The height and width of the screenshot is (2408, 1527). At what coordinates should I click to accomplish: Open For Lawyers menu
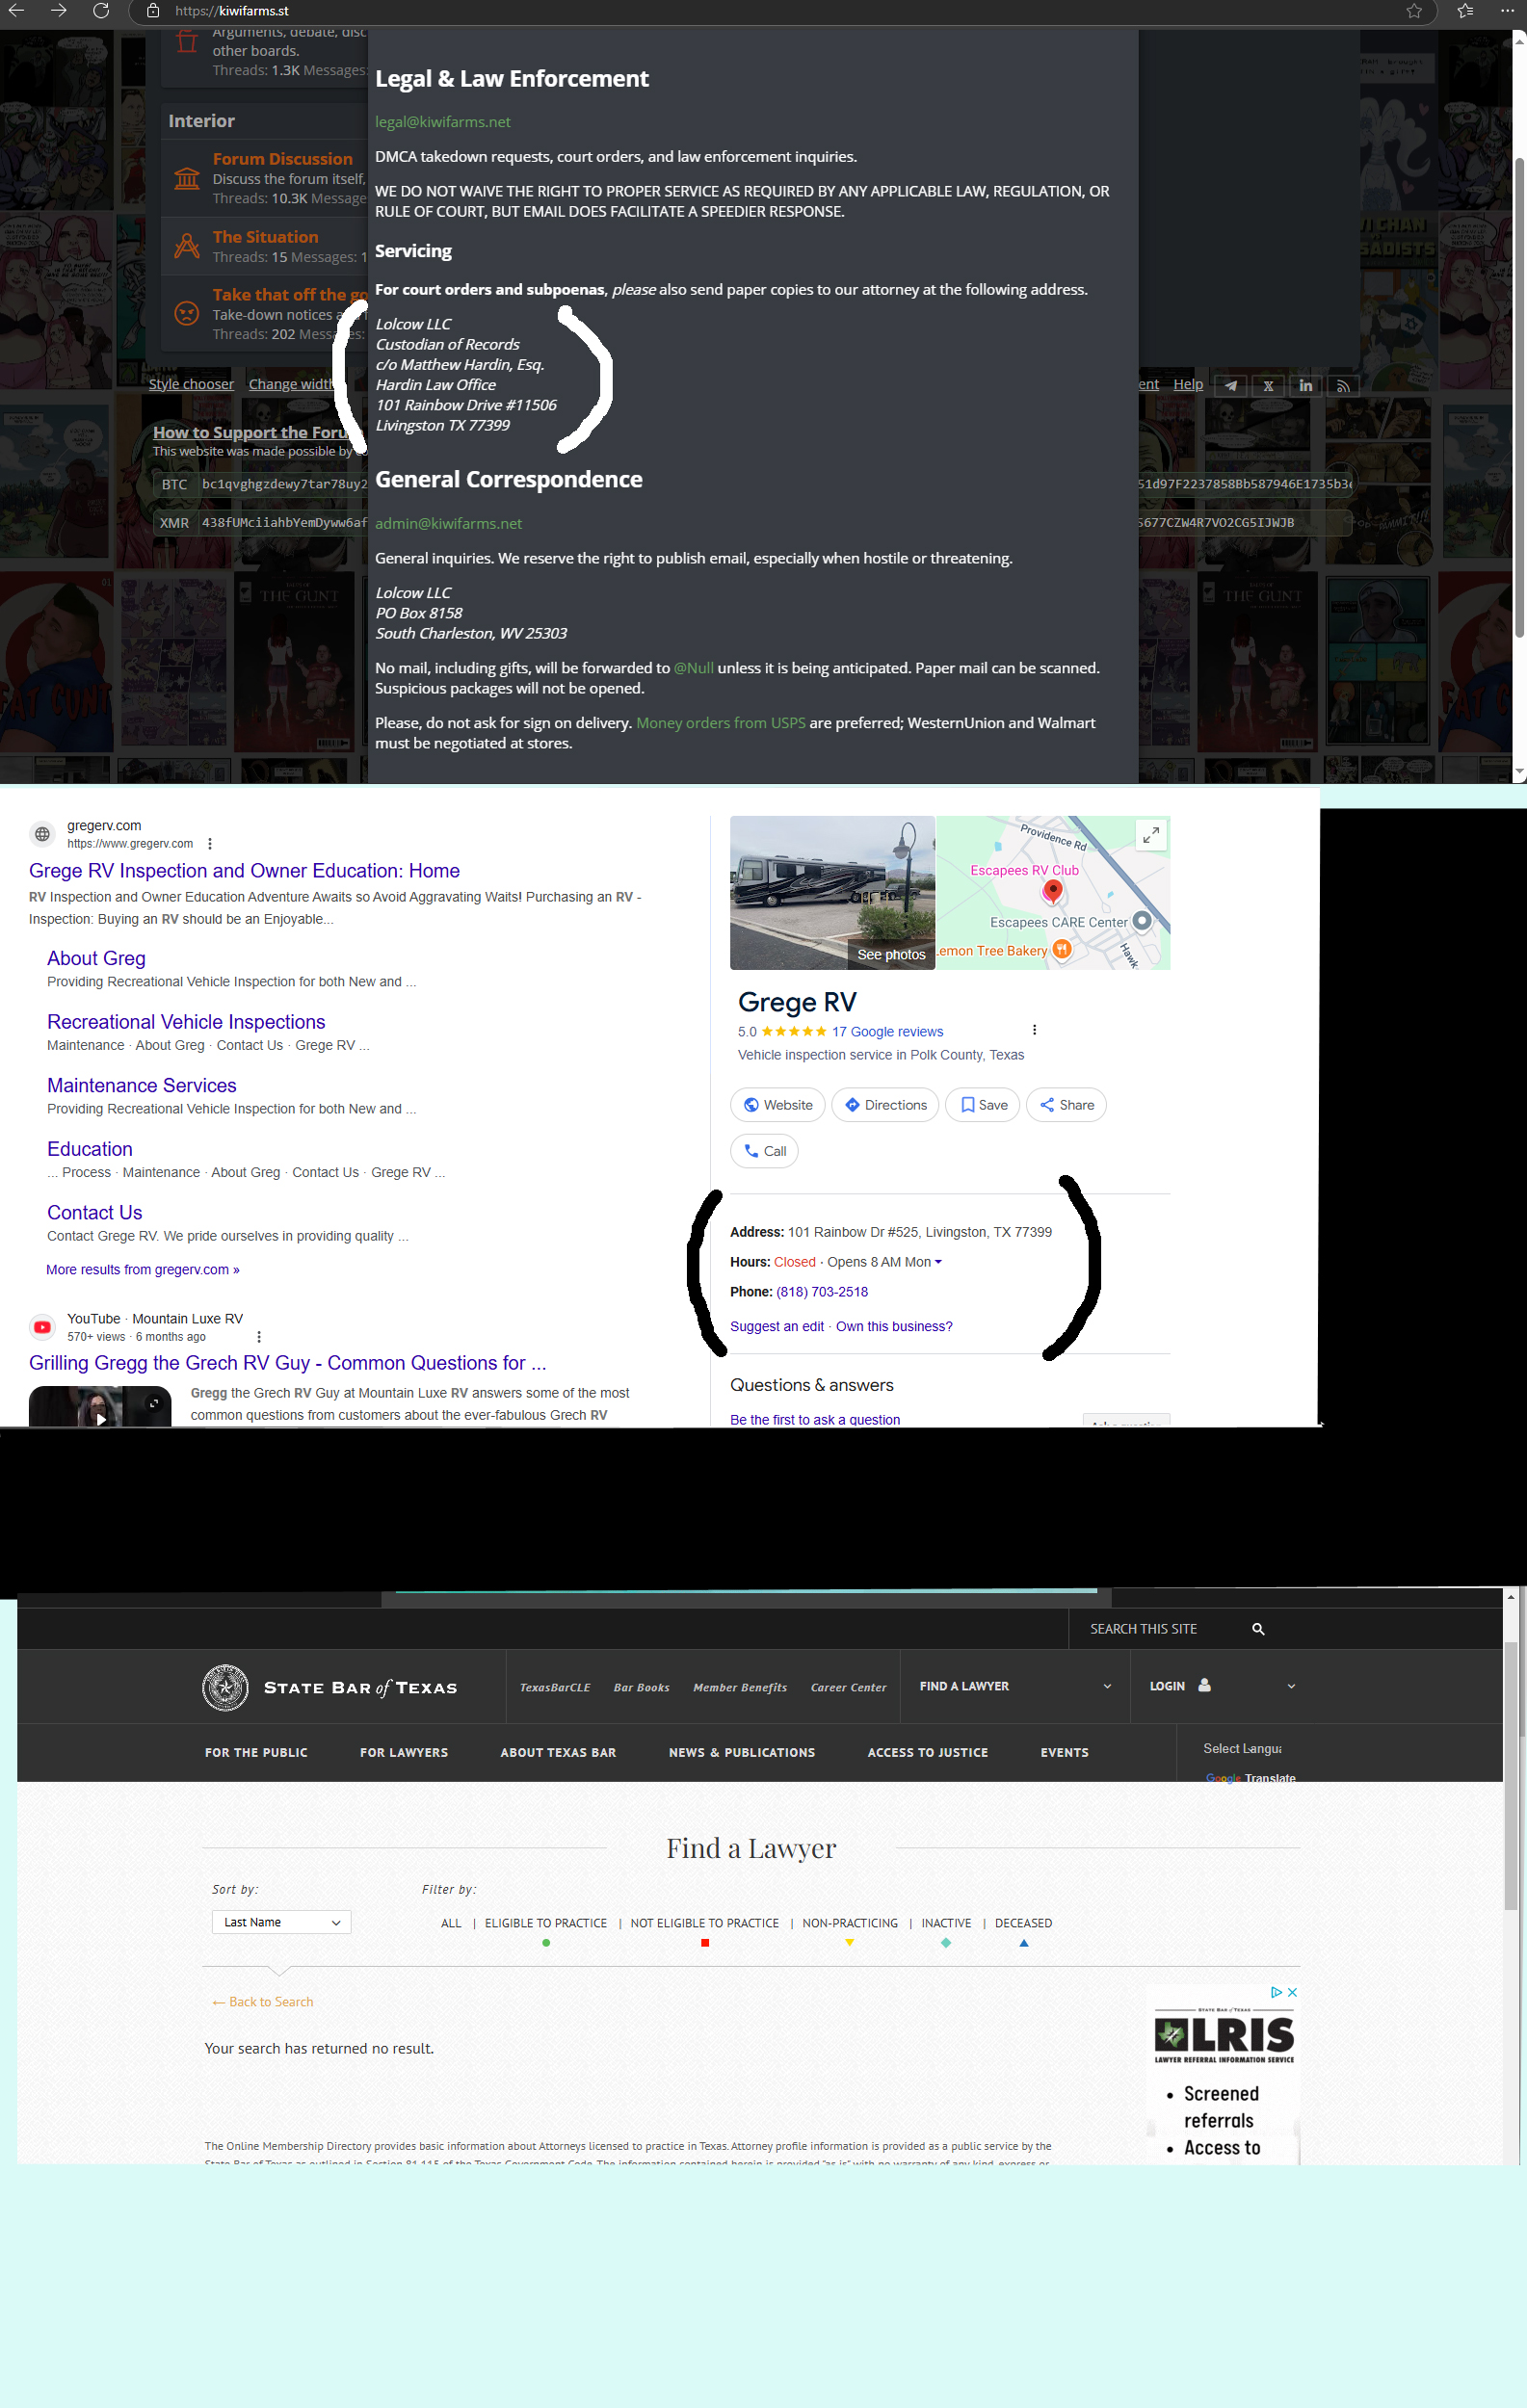[x=404, y=1752]
